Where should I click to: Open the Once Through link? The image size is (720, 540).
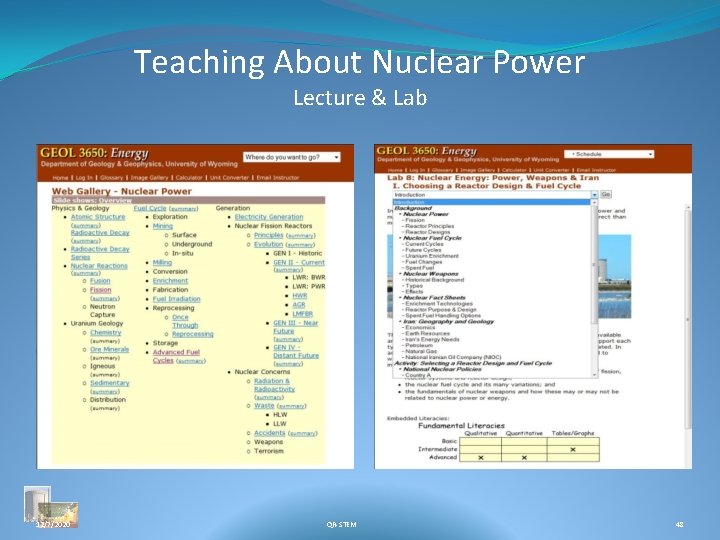[185, 321]
